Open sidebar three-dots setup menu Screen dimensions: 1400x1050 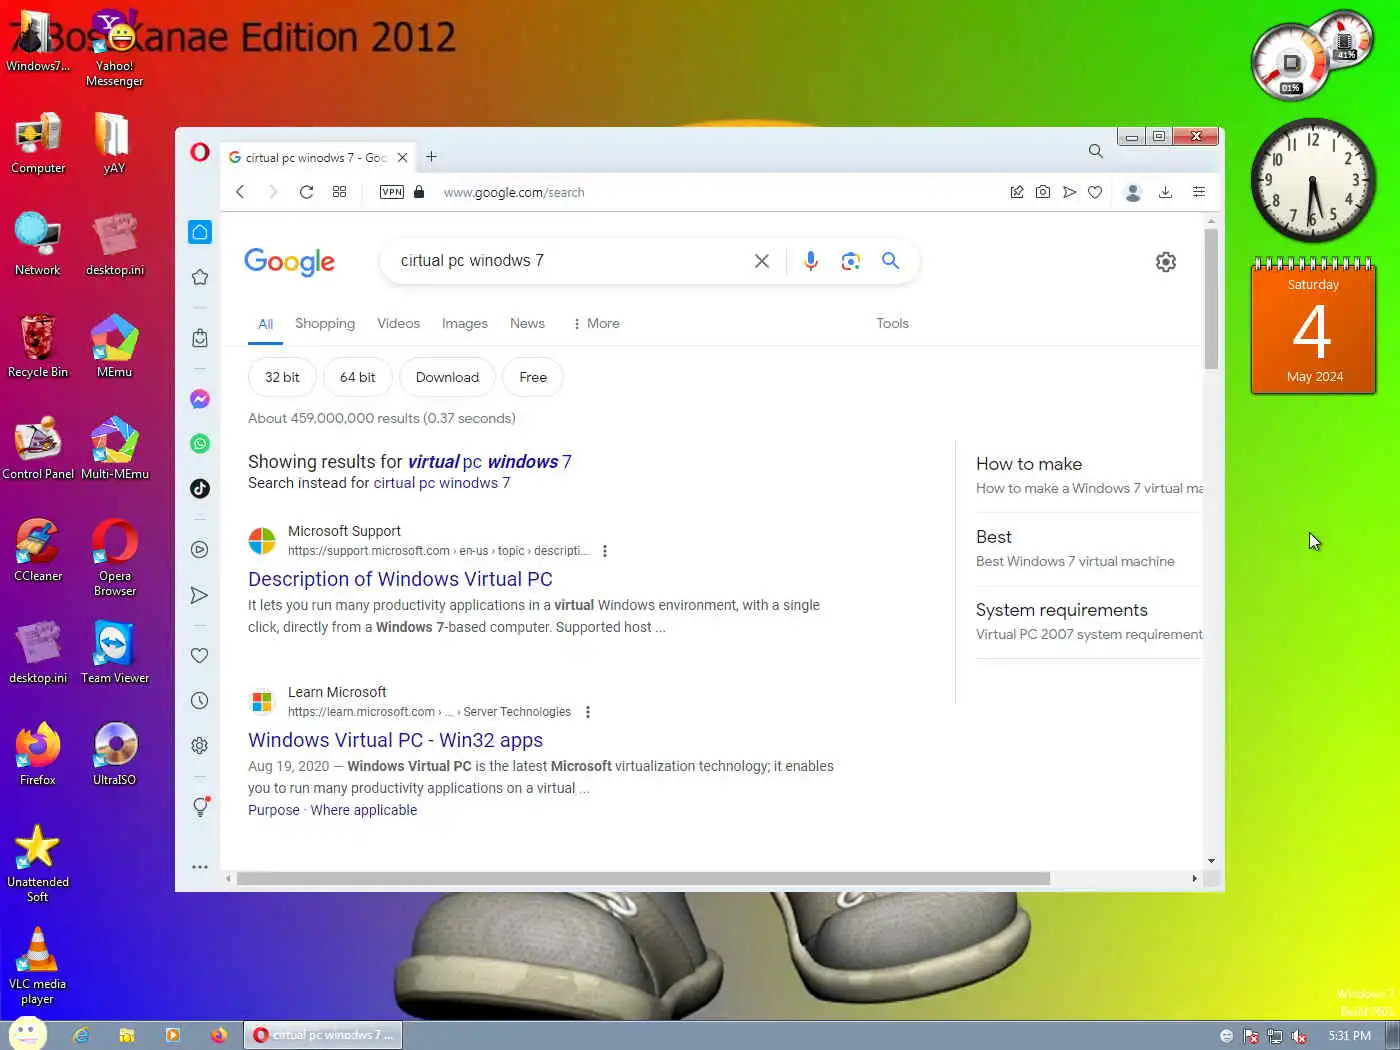pos(200,867)
